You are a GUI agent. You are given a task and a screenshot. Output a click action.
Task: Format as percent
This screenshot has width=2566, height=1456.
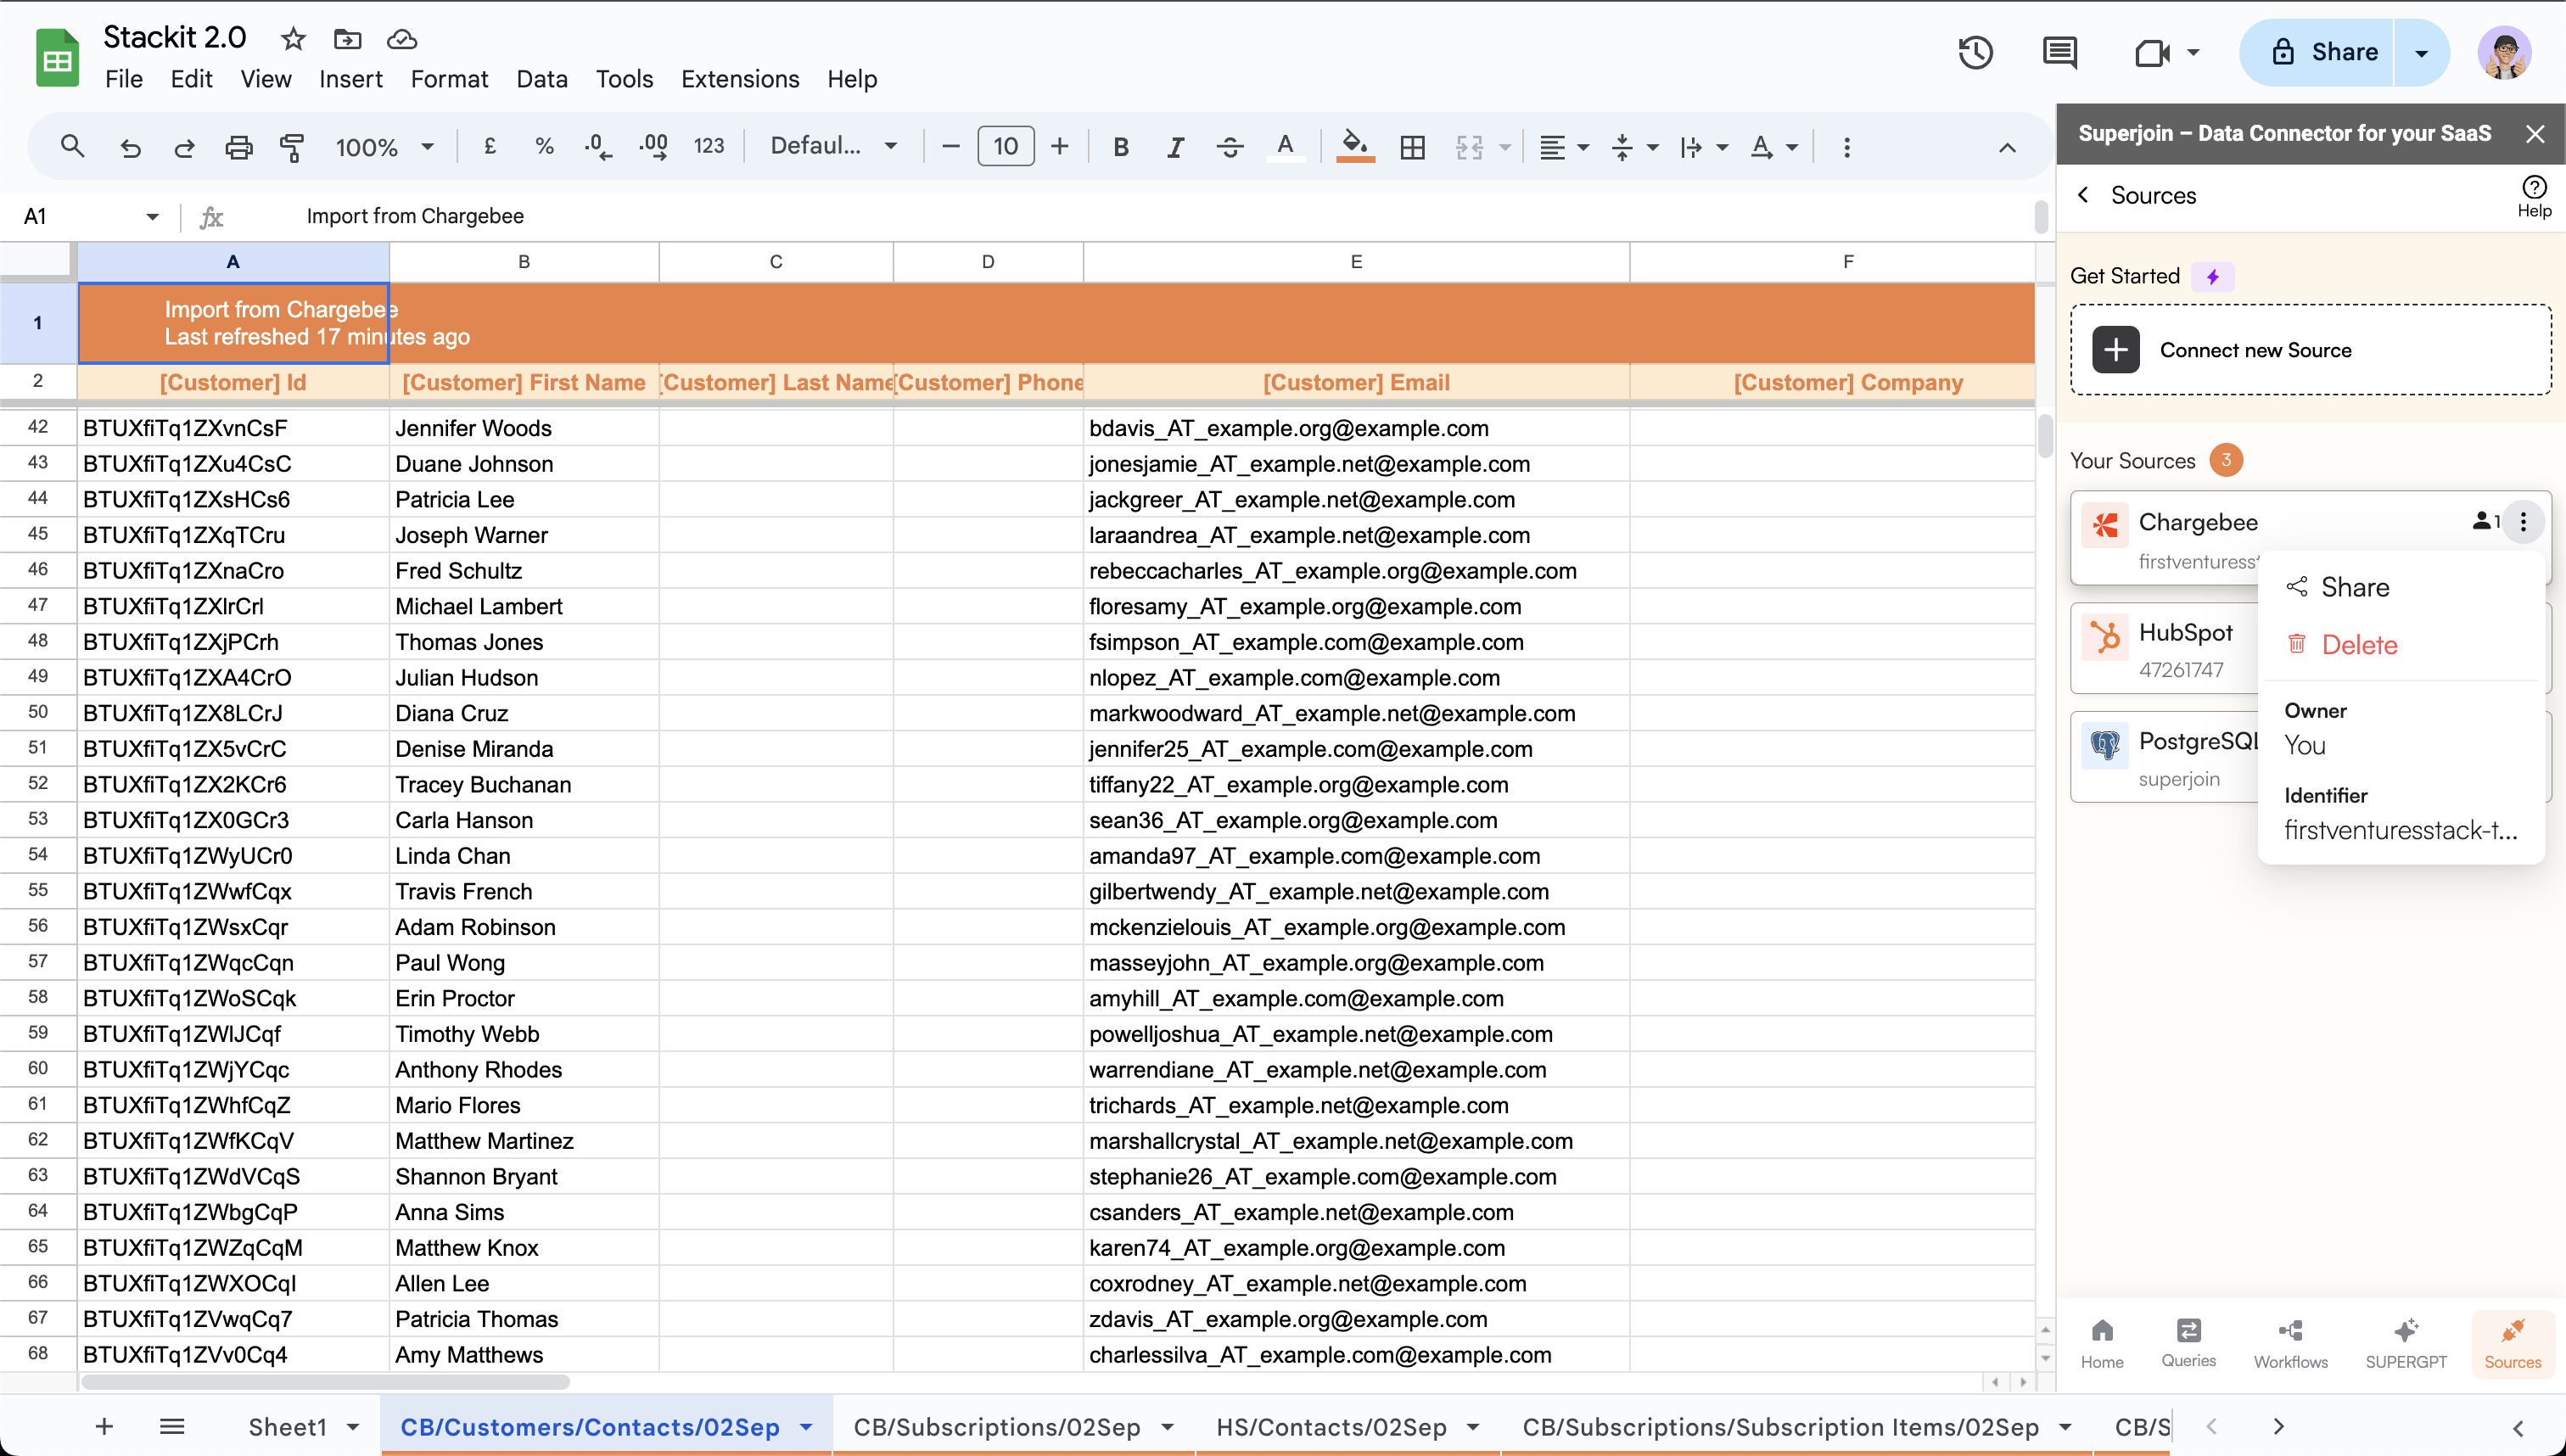(x=544, y=147)
